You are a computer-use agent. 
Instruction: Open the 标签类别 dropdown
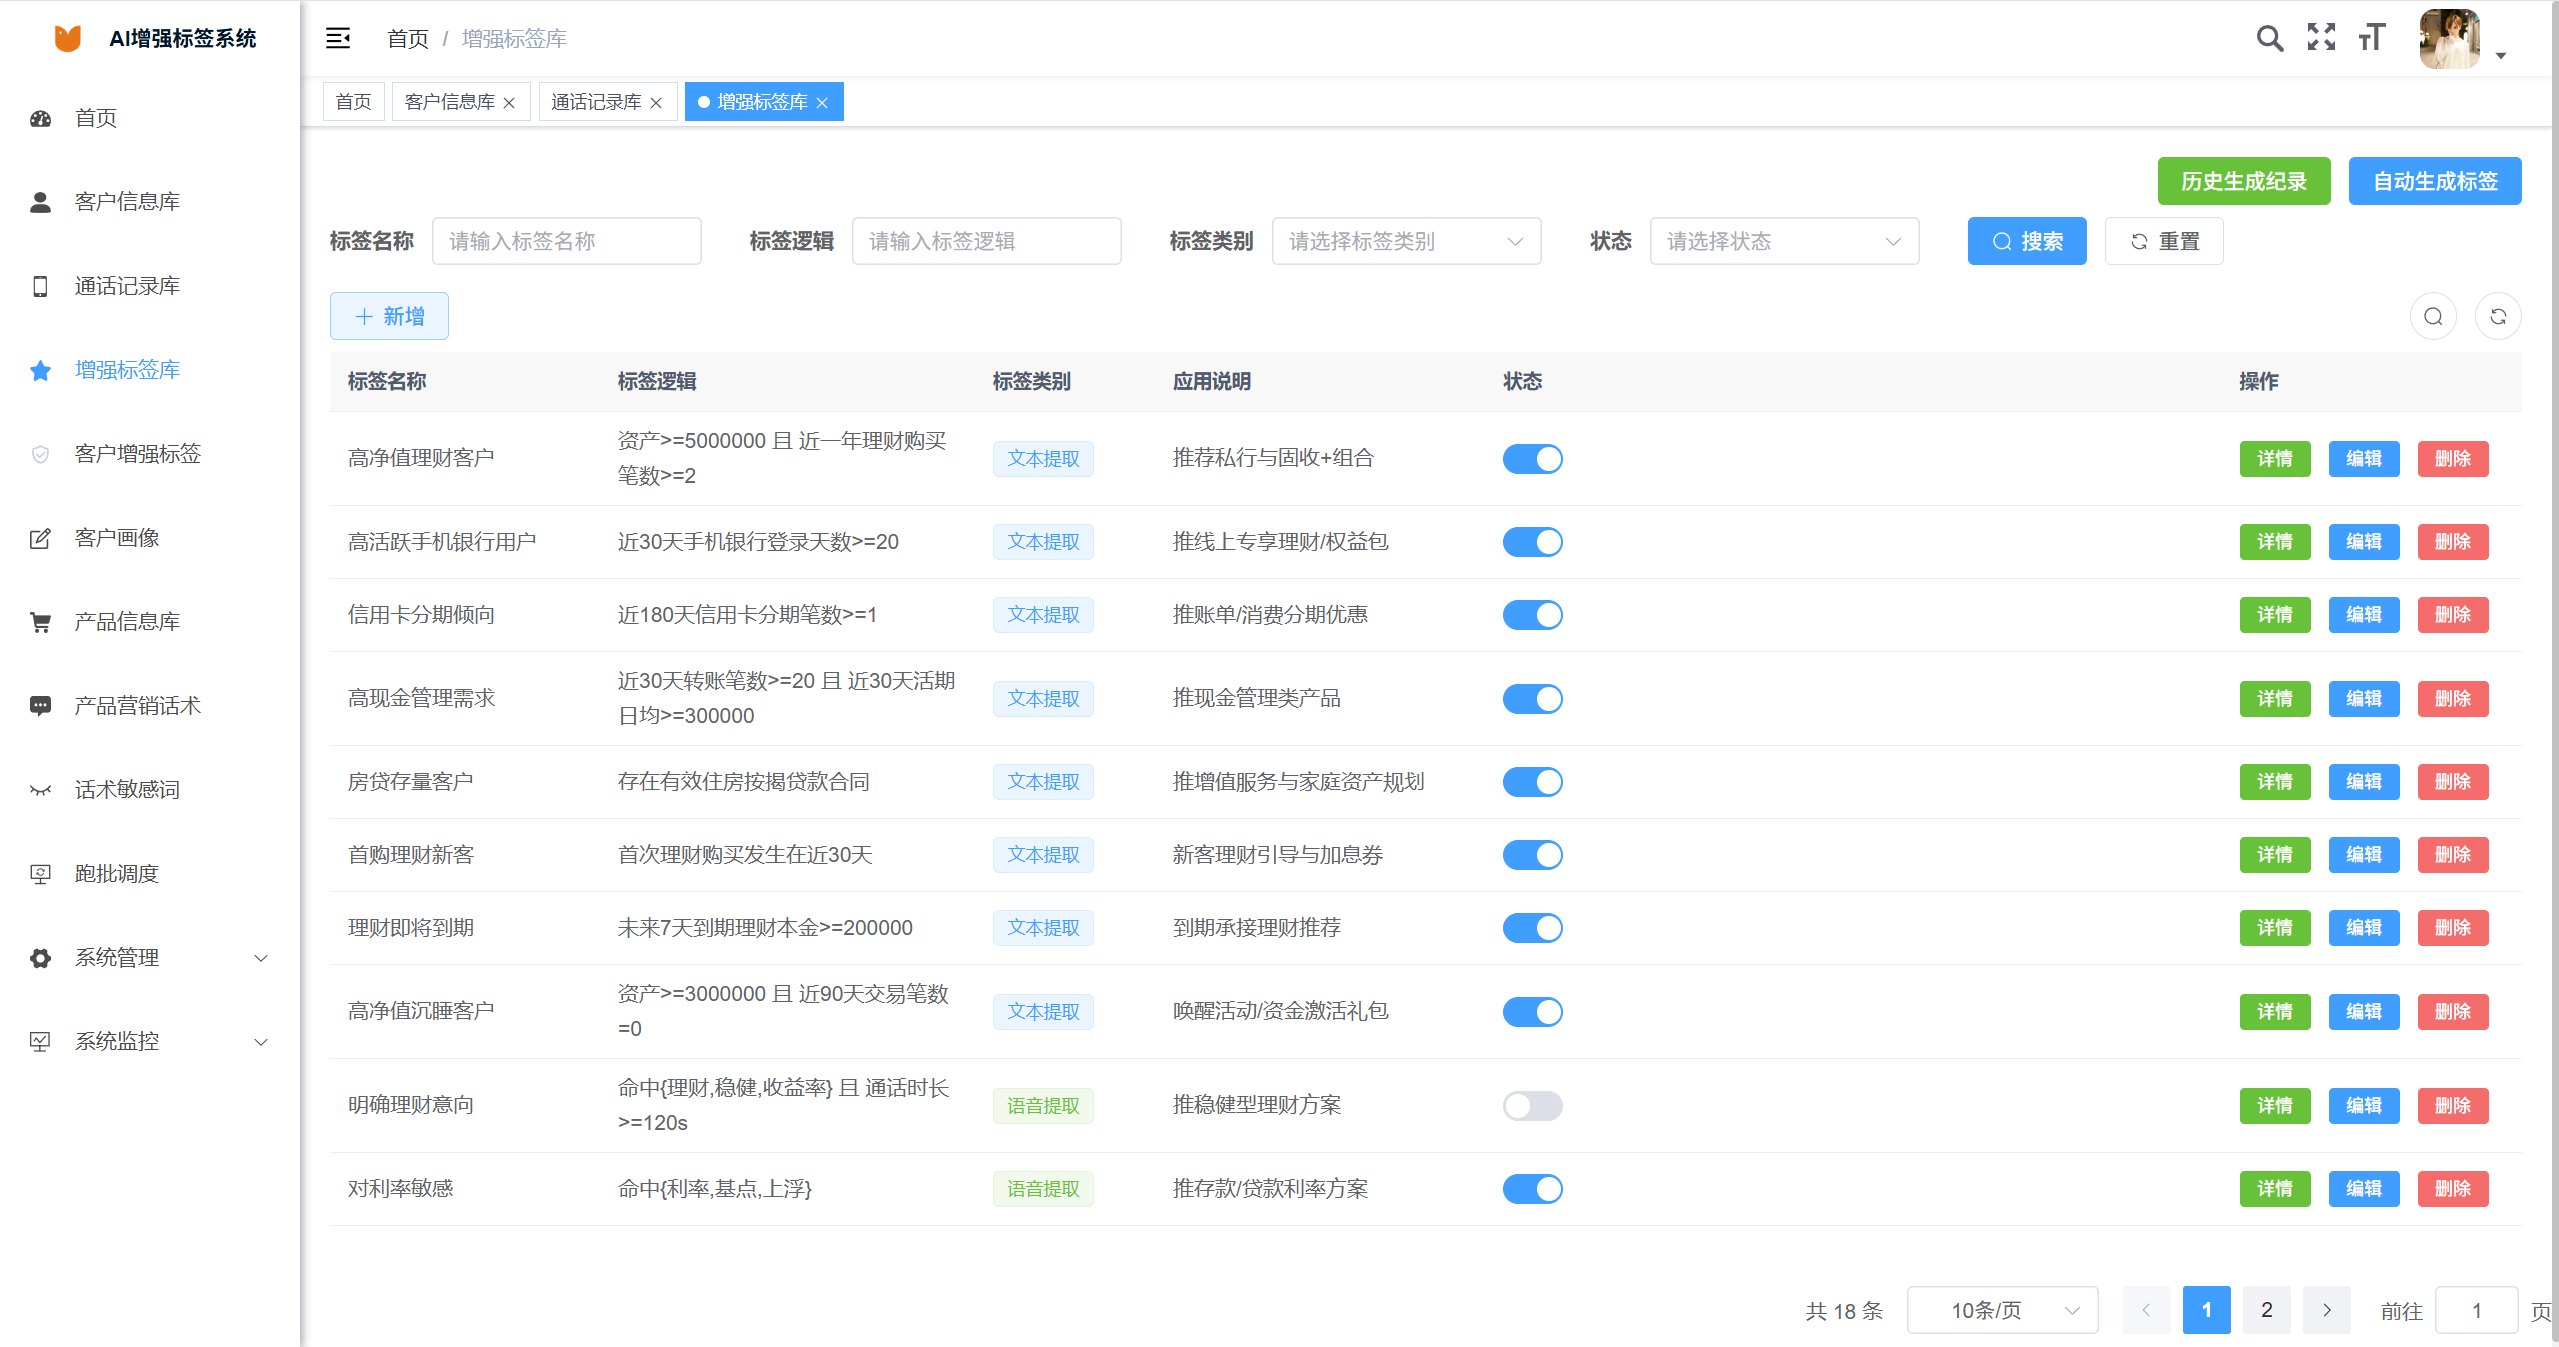1406,241
